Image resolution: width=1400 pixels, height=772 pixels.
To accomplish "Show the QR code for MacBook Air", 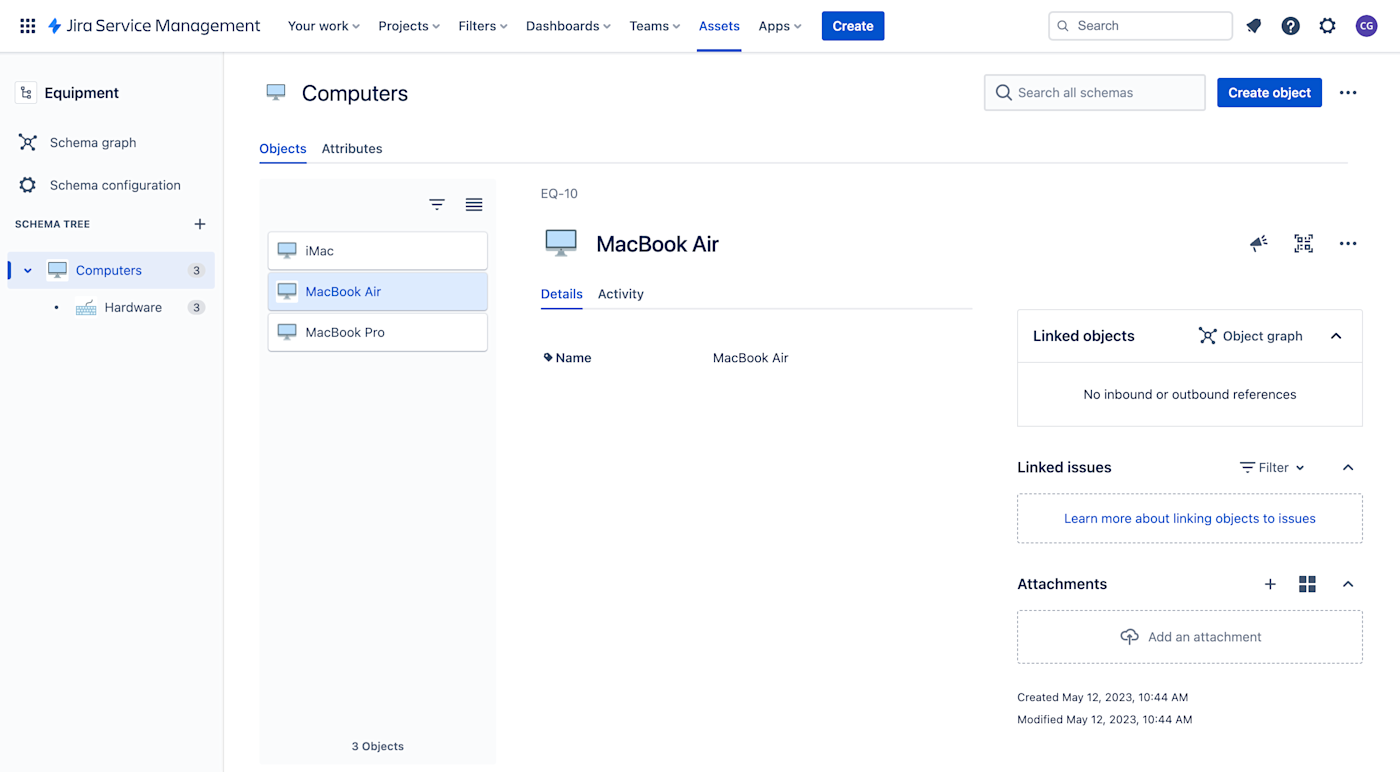I will [x=1303, y=243].
